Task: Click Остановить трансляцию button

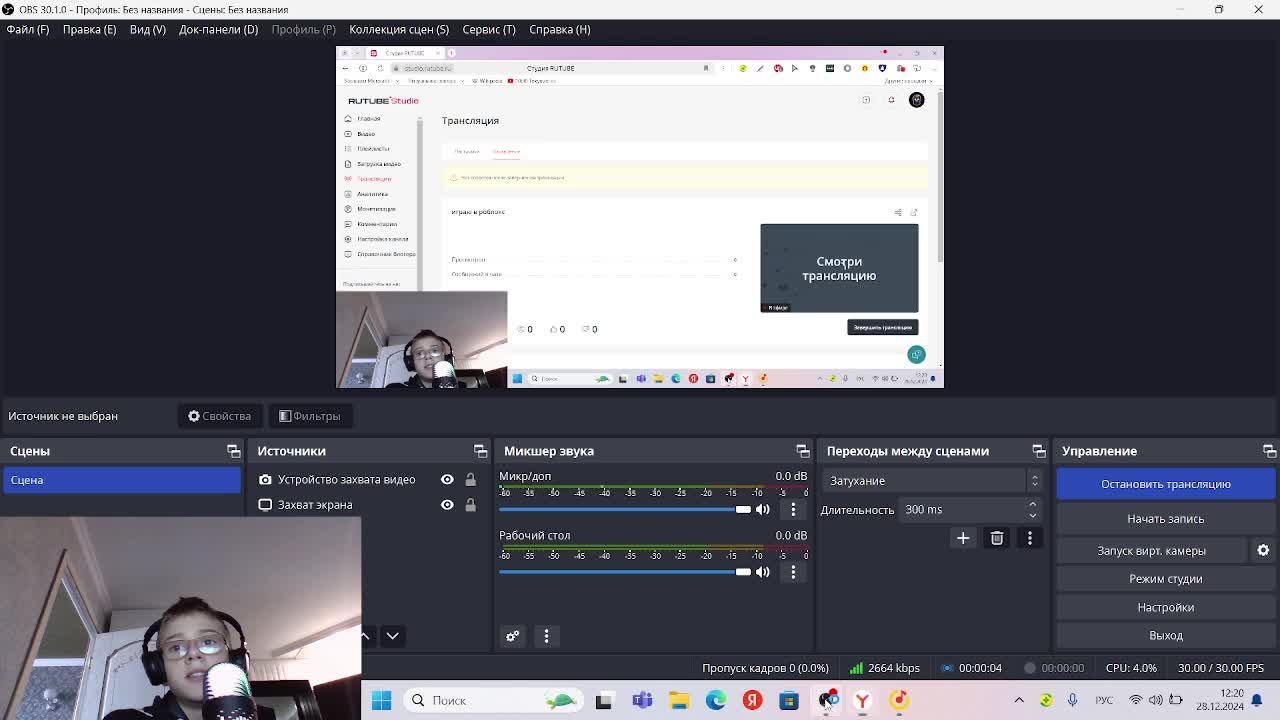Action: [x=1166, y=484]
